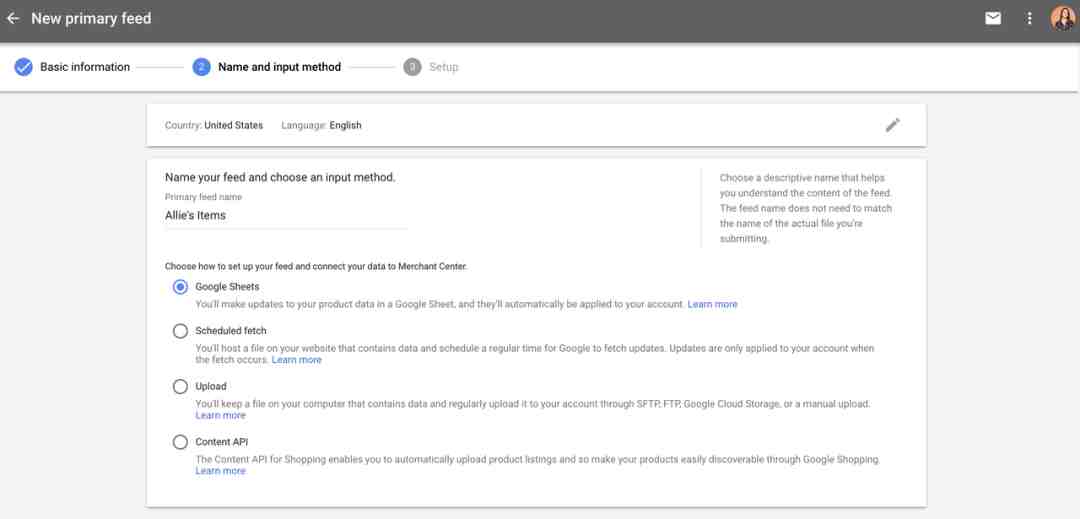Open Learn more link under Content API

tap(220, 471)
